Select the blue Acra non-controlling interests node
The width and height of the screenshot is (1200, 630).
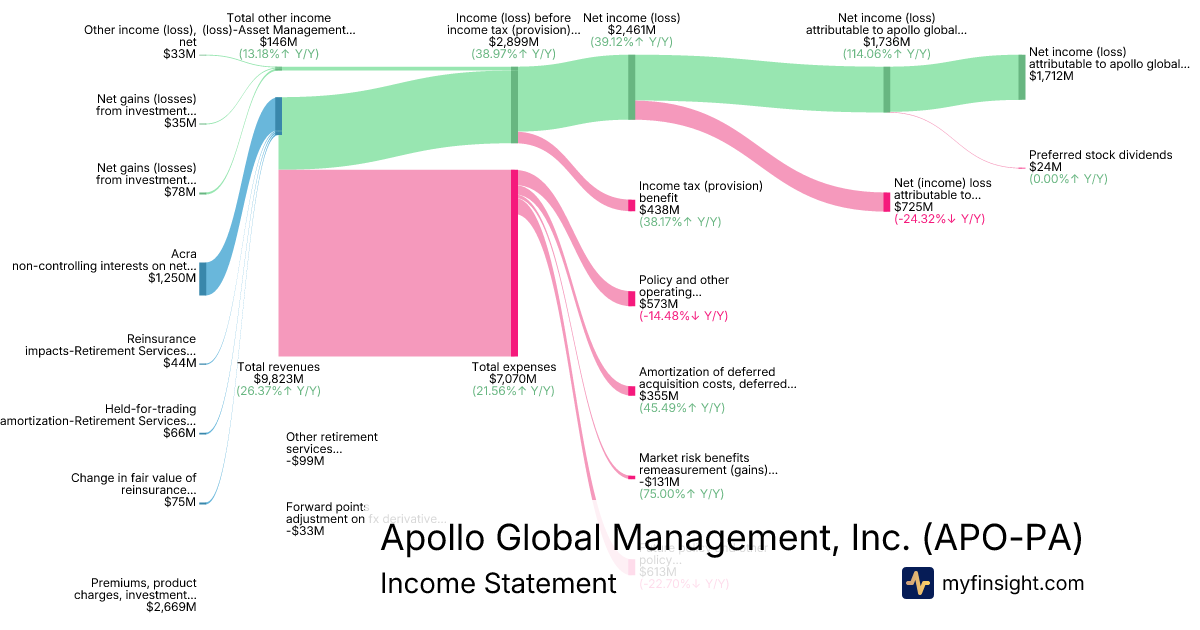tap(203, 278)
